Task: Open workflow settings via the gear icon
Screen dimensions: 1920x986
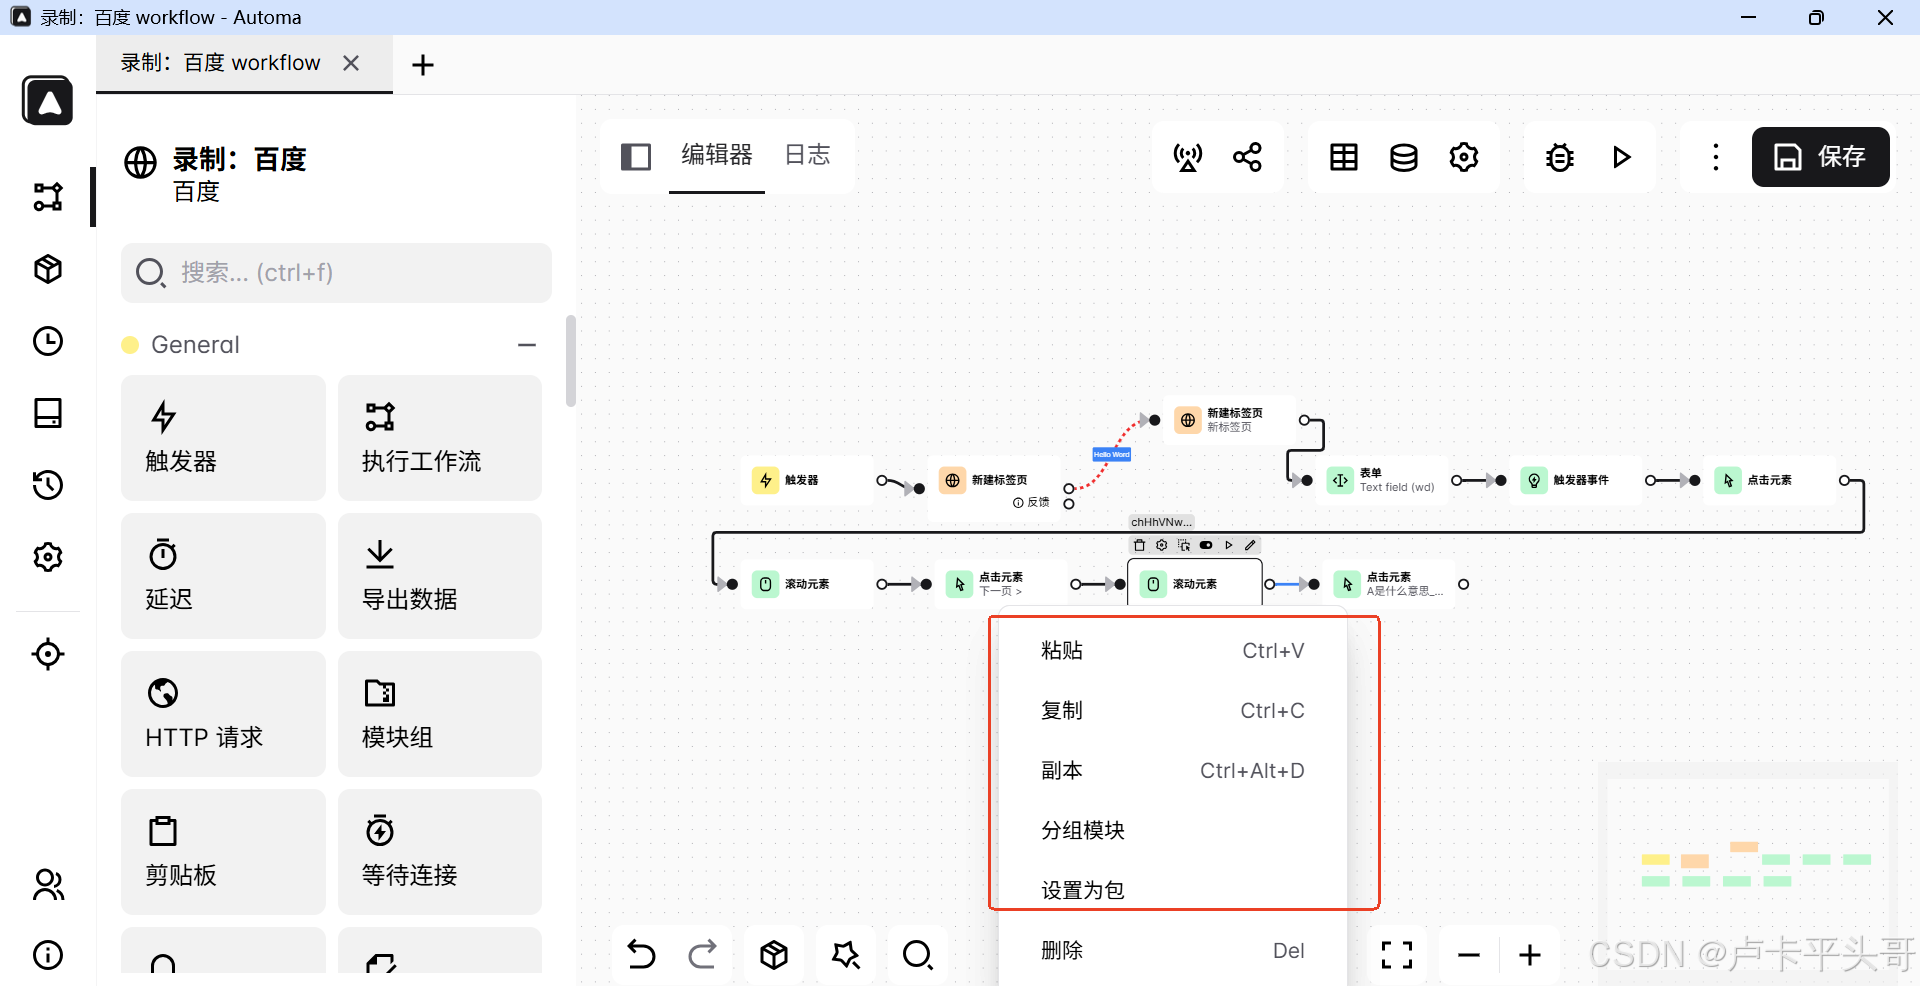Action: (1463, 157)
